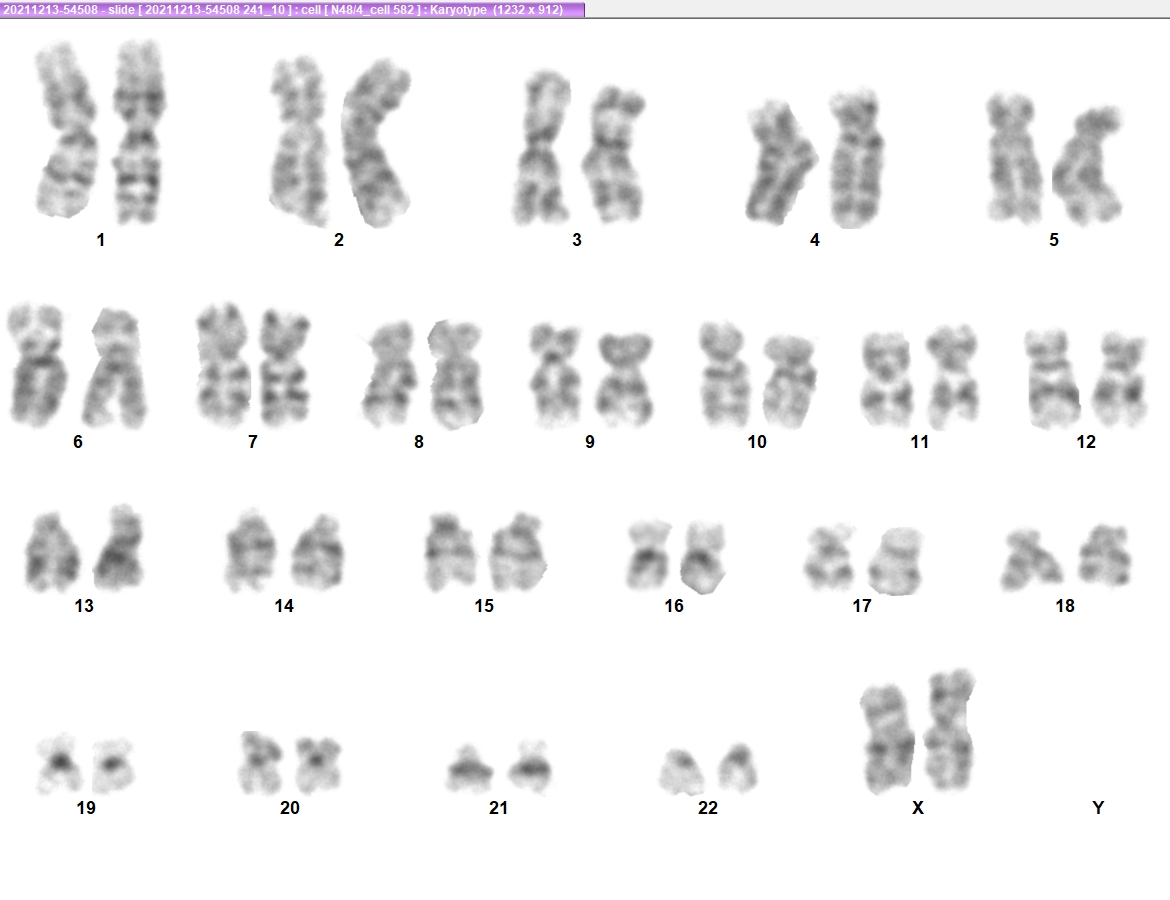This screenshot has height=900, width=1170.
Task: Select the sex chromosome label "X"
Action: [918, 808]
